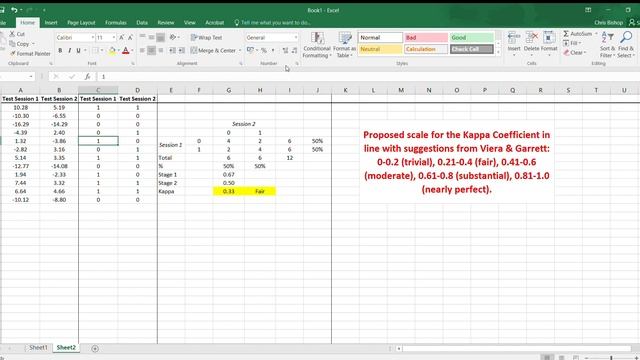
Task: Apply the Calculation cell style
Action: tap(426, 49)
